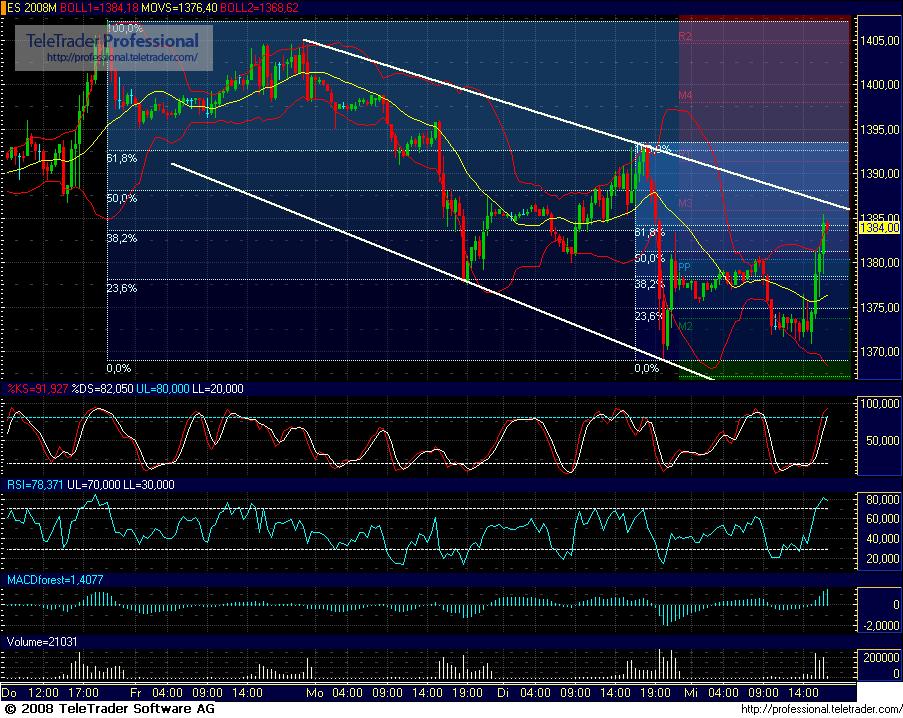Click the 80,000 RSI scale label
The height and width of the screenshot is (718, 903).
882,499
